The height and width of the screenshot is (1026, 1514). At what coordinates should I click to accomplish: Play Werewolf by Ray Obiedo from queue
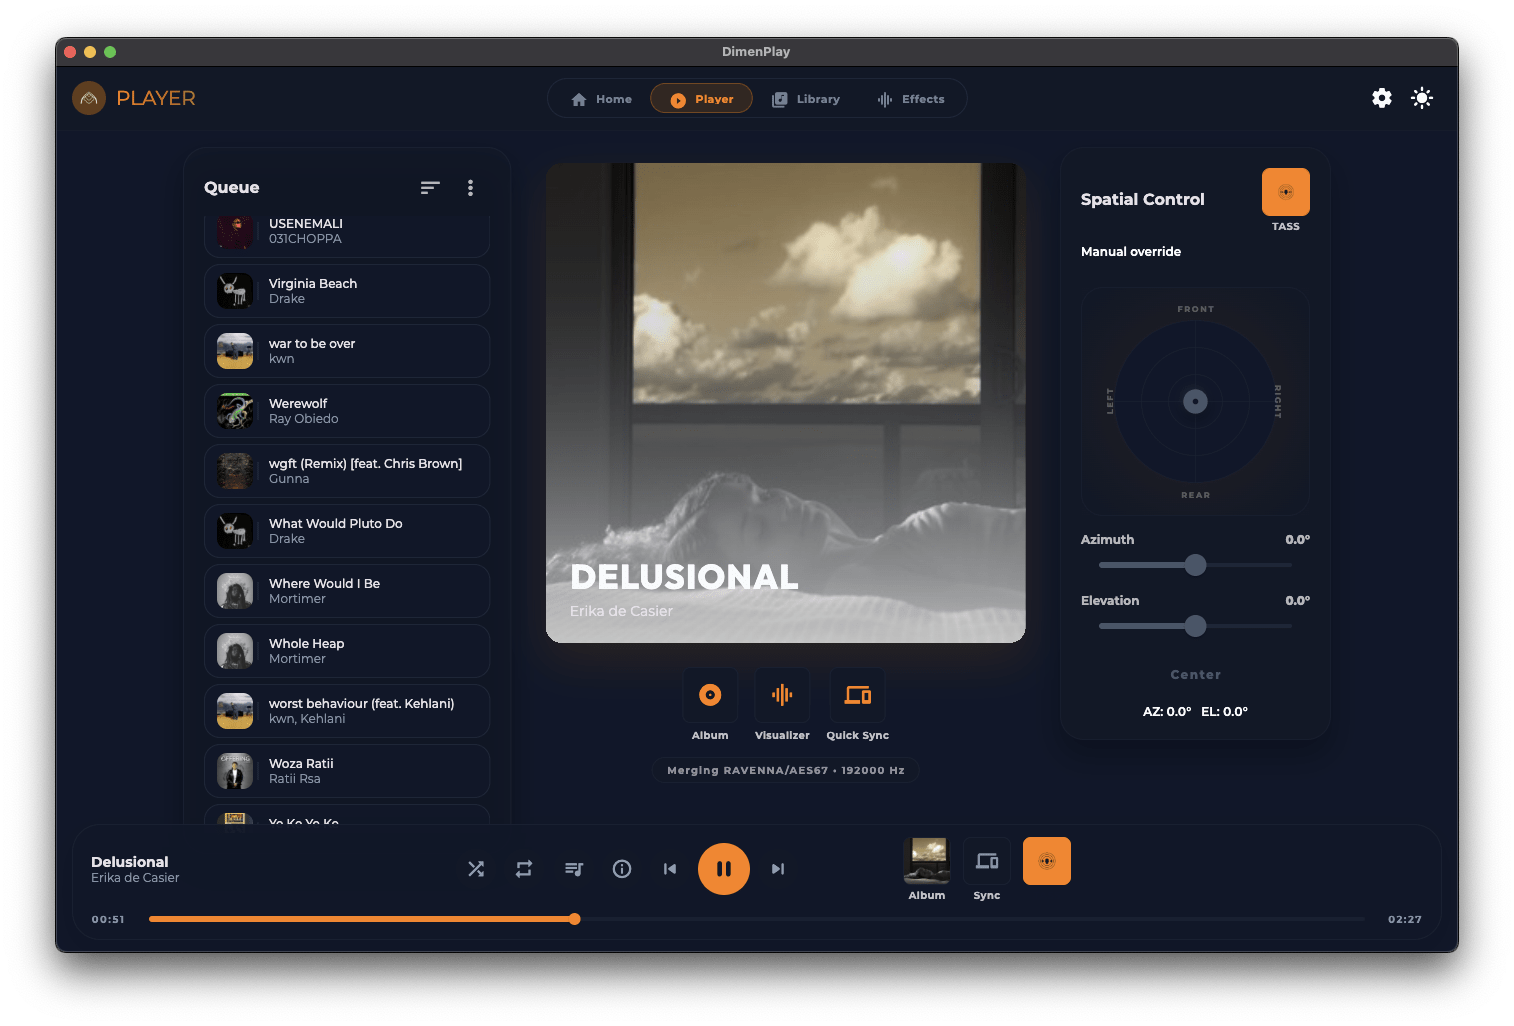point(347,411)
